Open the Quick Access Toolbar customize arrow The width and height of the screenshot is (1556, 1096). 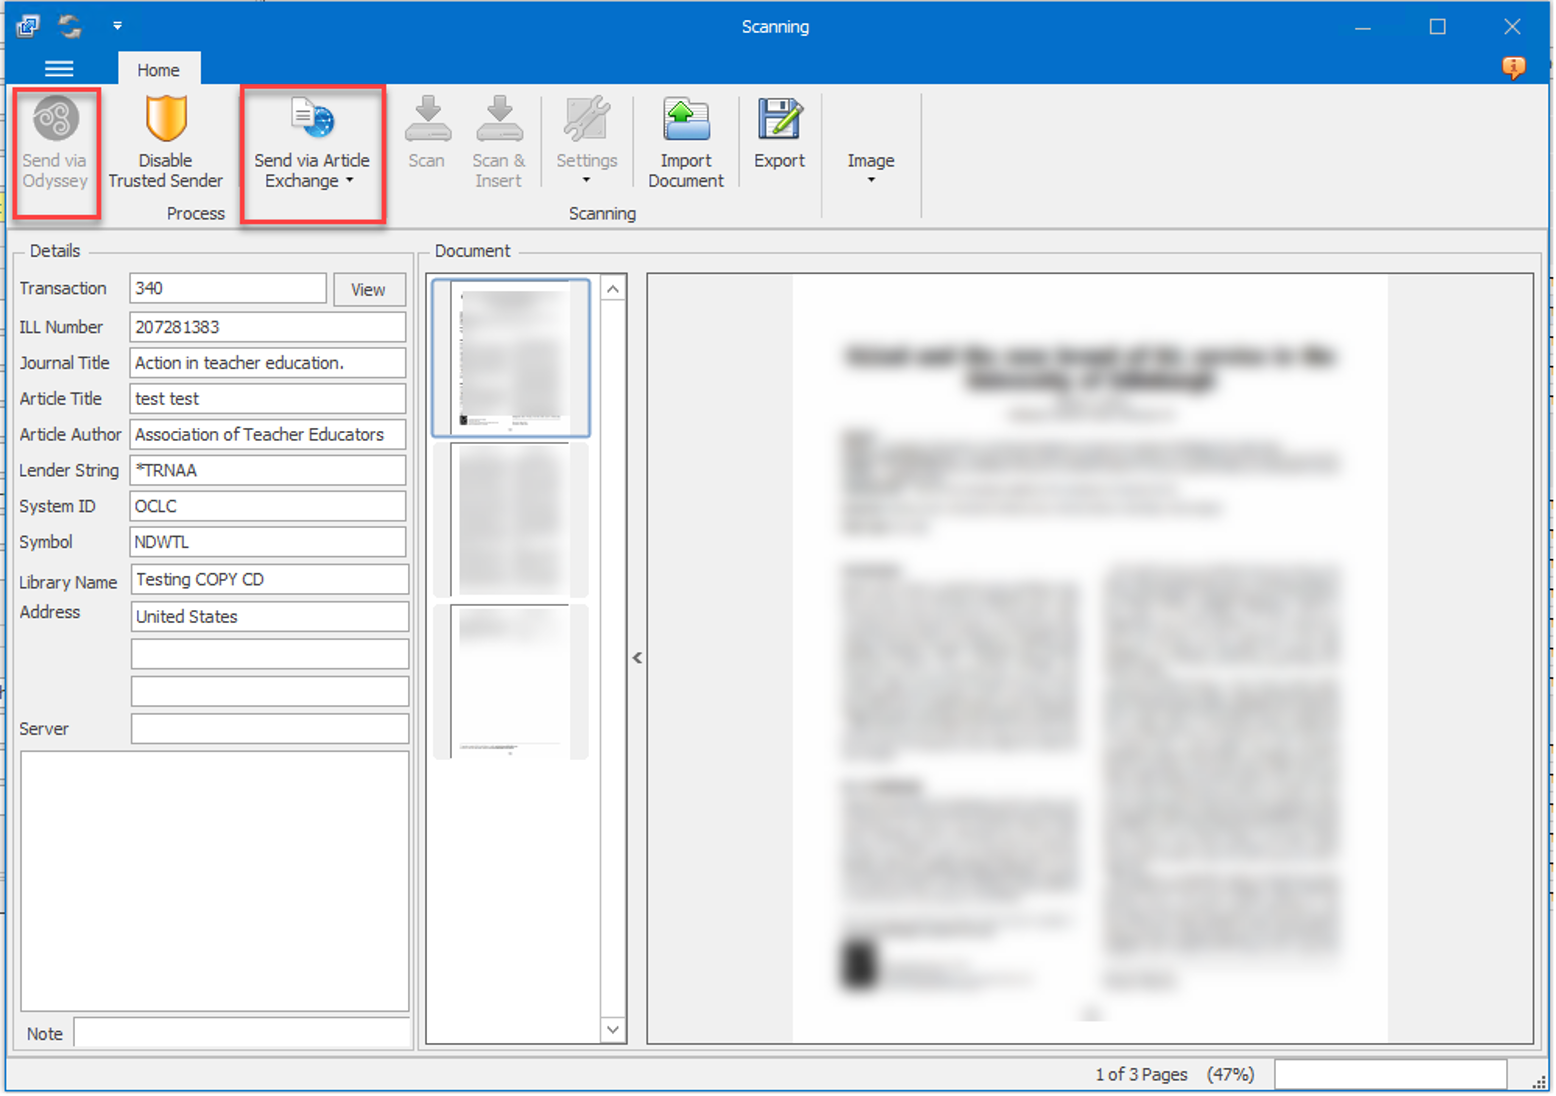click(x=117, y=26)
